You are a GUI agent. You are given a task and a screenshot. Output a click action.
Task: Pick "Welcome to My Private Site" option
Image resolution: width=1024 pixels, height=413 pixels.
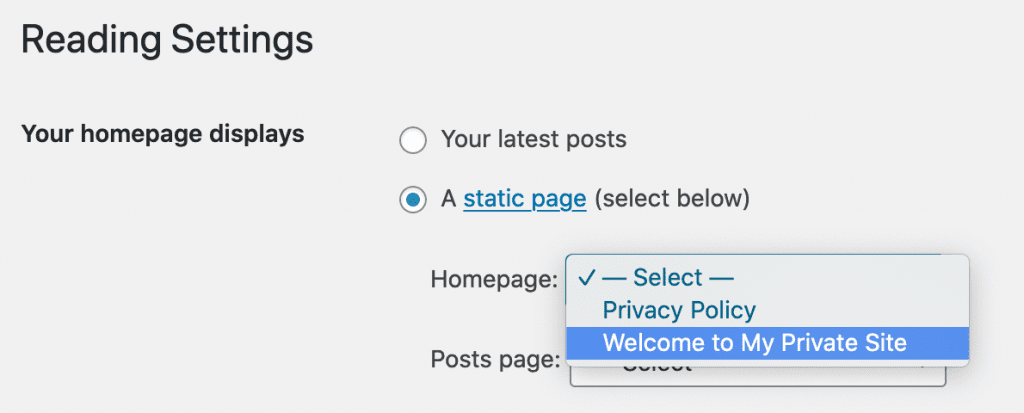pyautogui.click(x=754, y=343)
